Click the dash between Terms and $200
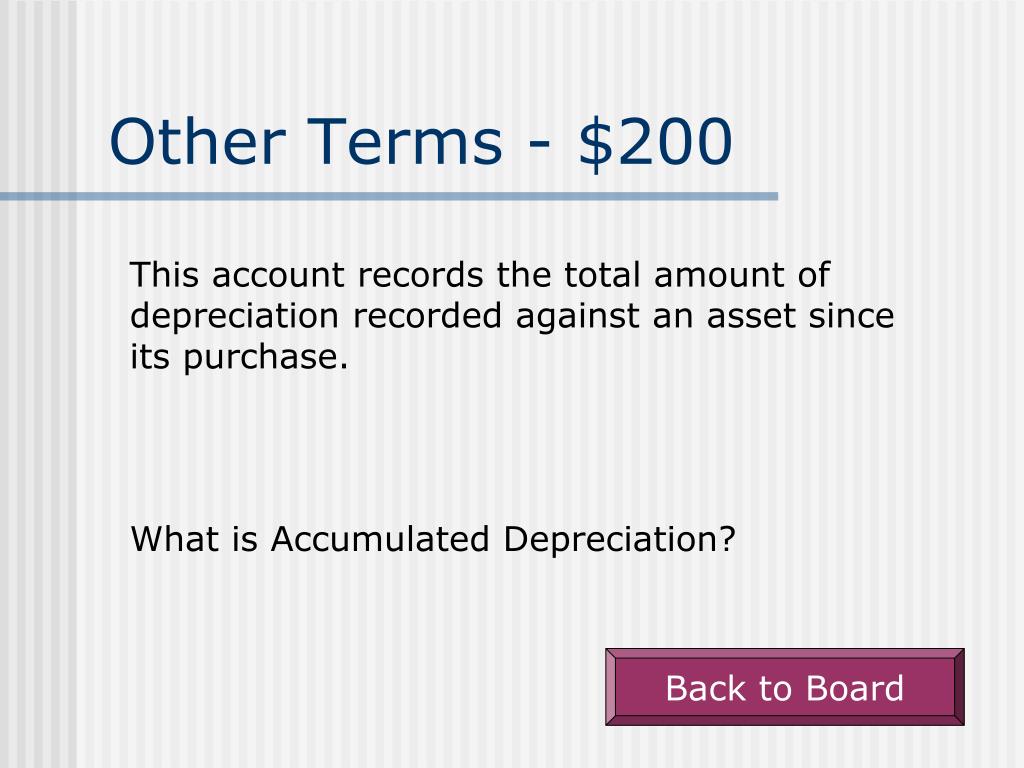The width and height of the screenshot is (1024, 768). 539,146
